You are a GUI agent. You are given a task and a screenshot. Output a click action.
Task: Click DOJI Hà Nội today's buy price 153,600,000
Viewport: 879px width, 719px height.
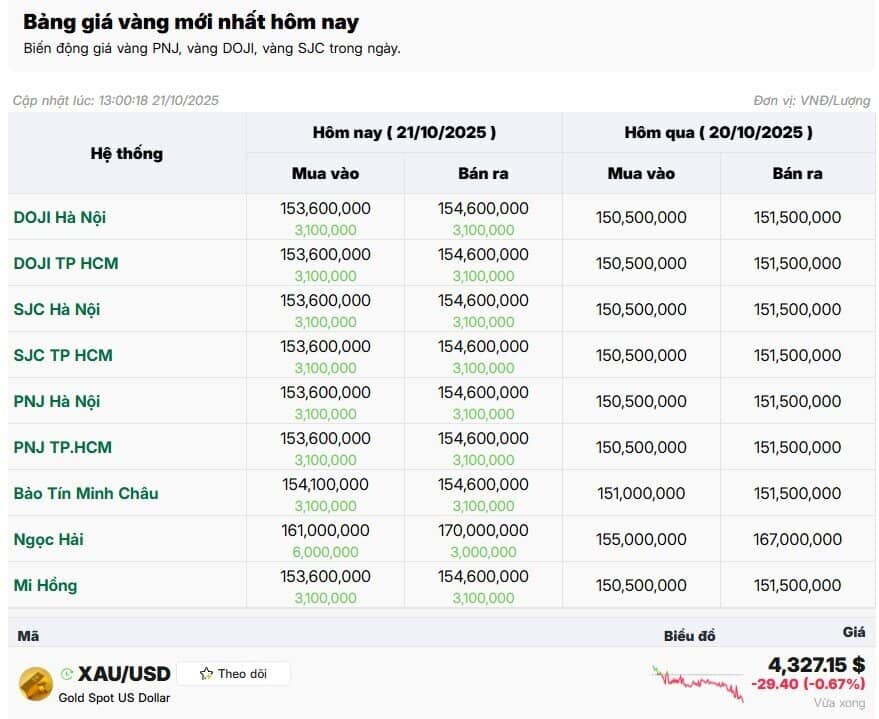point(325,208)
